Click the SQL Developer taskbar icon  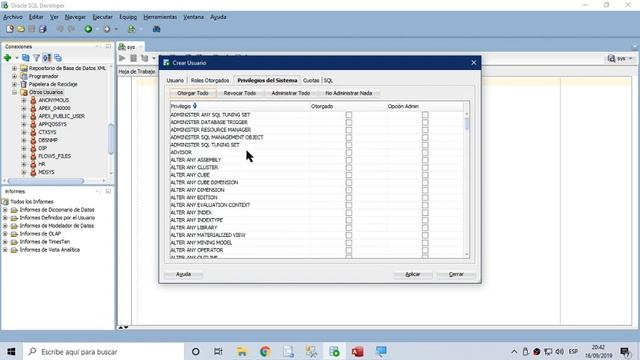334,351
